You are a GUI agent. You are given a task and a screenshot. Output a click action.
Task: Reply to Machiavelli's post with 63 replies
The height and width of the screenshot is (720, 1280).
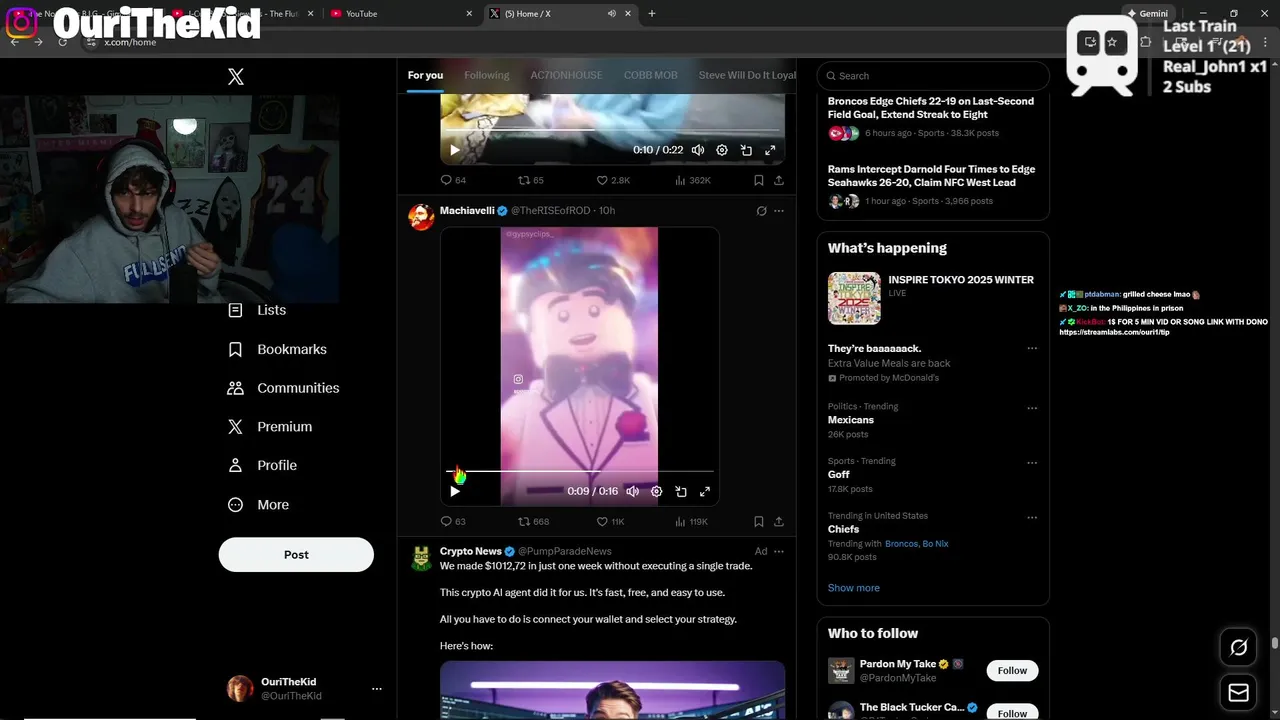tap(453, 521)
